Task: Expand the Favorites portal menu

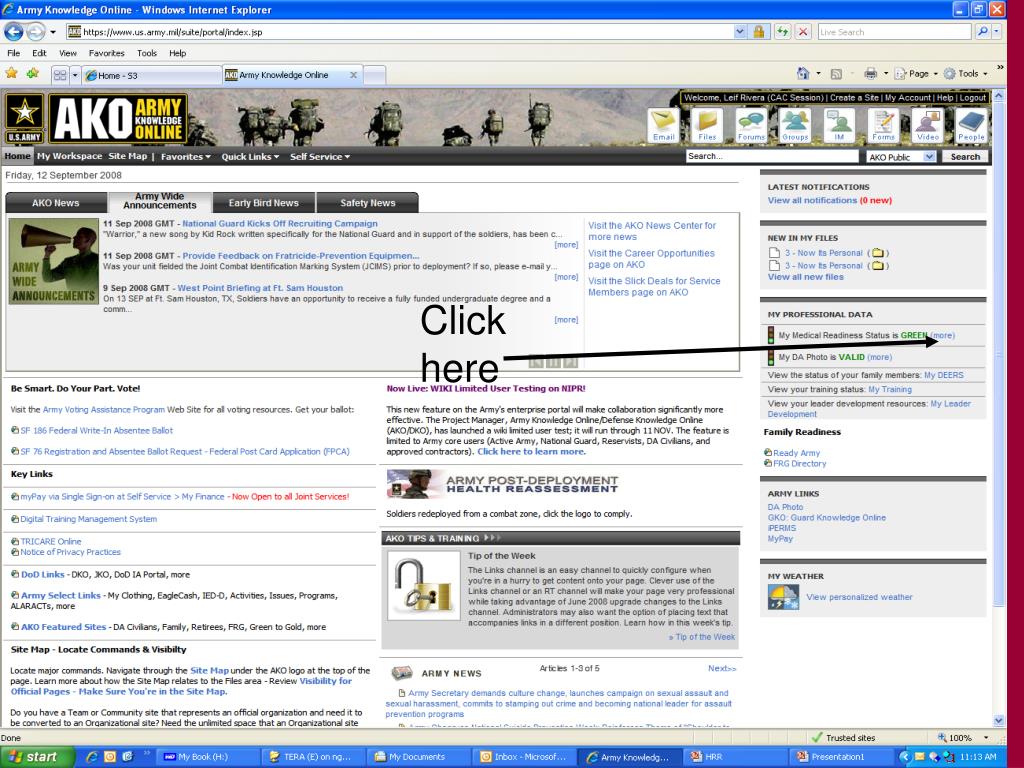Action: click(x=185, y=157)
